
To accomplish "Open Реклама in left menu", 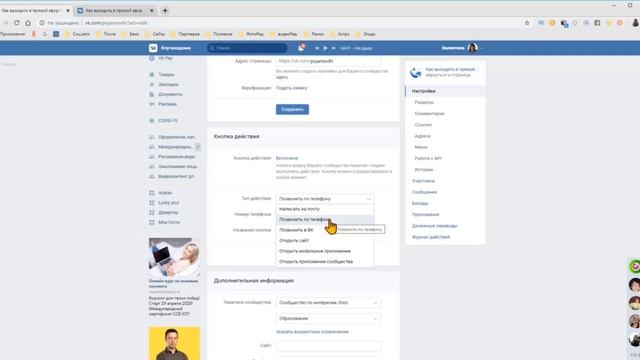I will pos(167,104).
